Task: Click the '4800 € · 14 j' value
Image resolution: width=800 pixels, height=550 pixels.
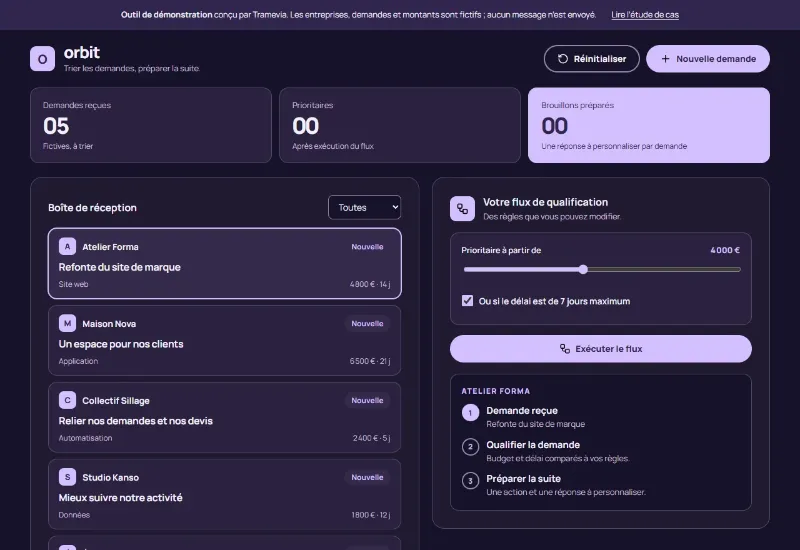Action: click(370, 284)
